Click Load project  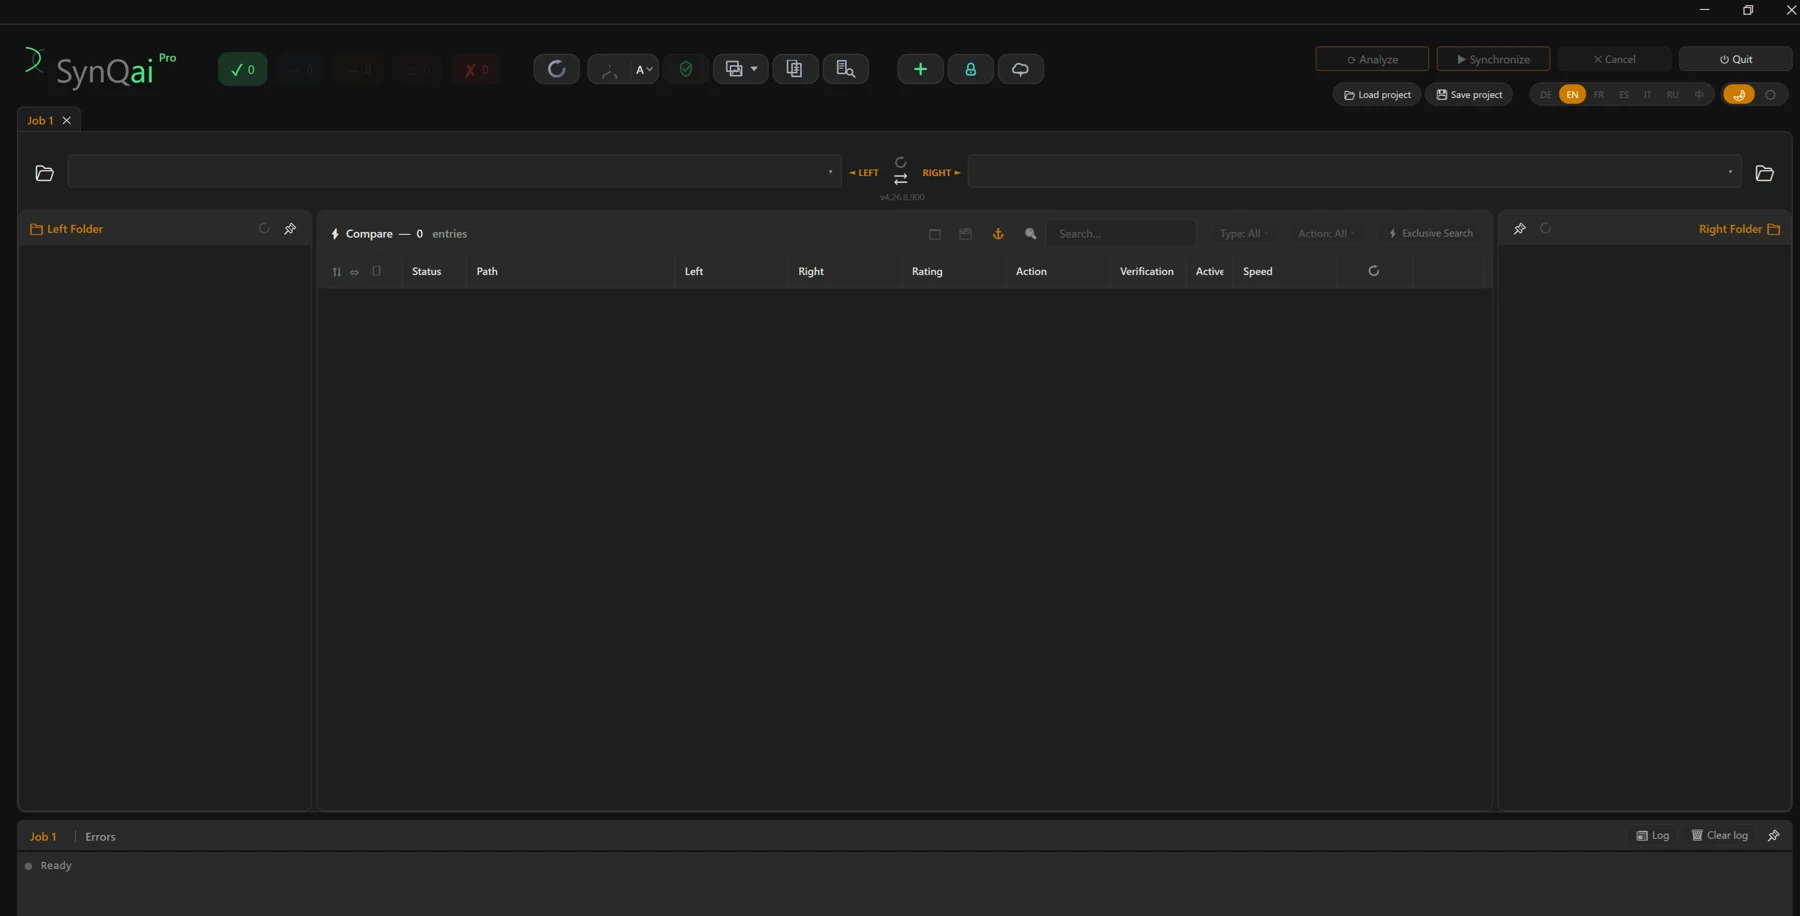[1377, 94]
